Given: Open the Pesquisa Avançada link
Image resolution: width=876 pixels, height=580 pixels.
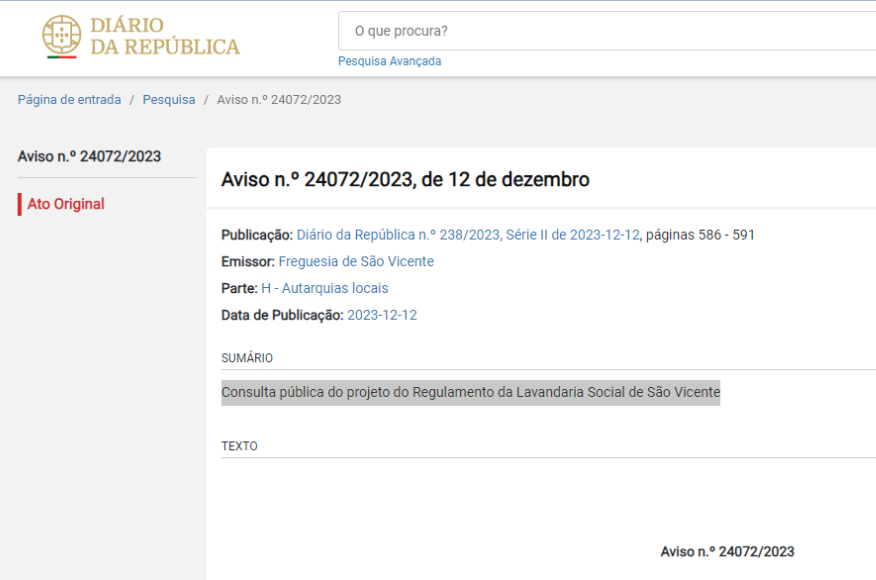Looking at the screenshot, I should pos(389,61).
